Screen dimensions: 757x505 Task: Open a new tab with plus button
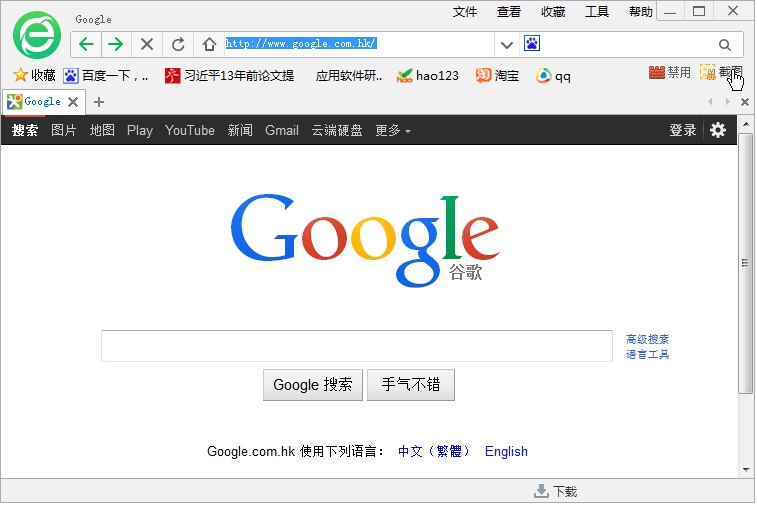click(99, 102)
